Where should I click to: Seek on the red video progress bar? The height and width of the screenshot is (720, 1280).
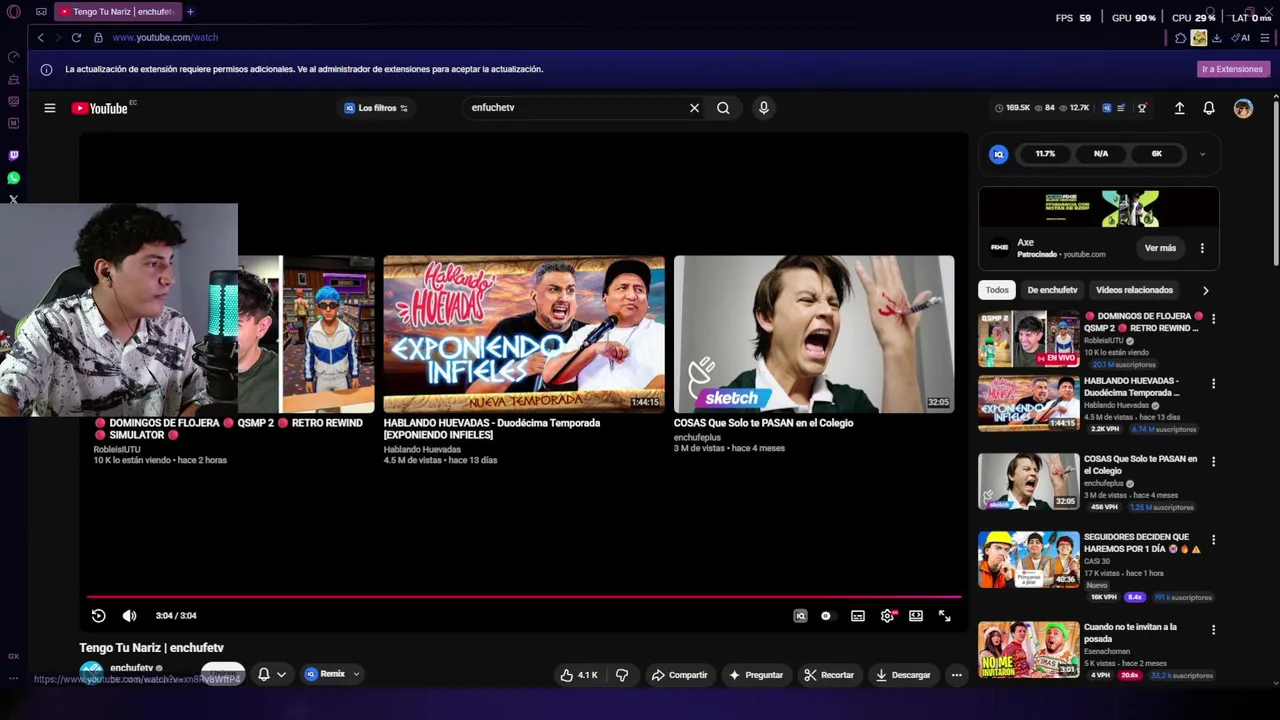coord(524,597)
